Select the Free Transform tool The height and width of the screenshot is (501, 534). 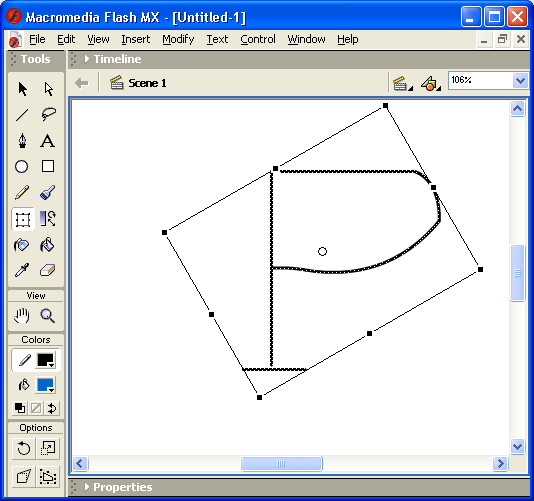[23, 219]
